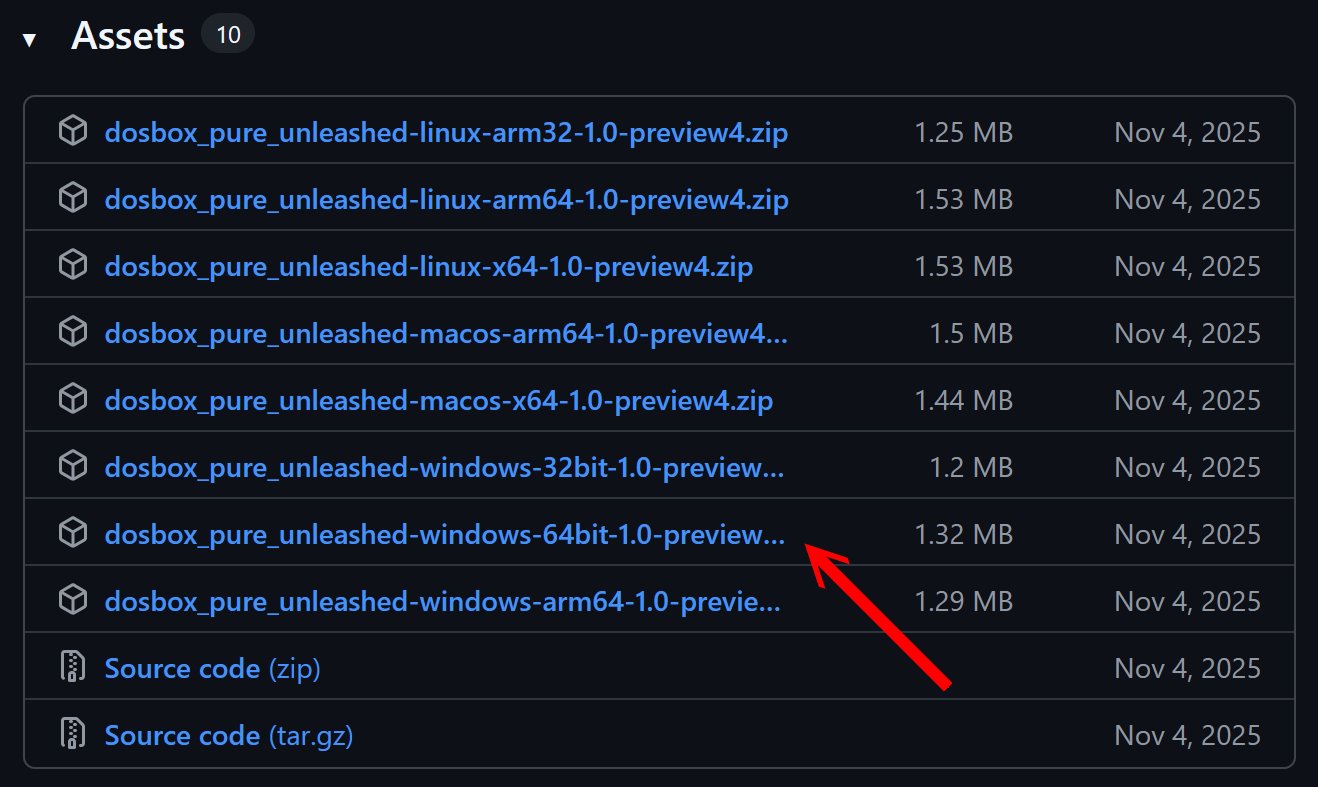
Task: Download the macos-x64 preview4 zip
Action: tap(438, 400)
